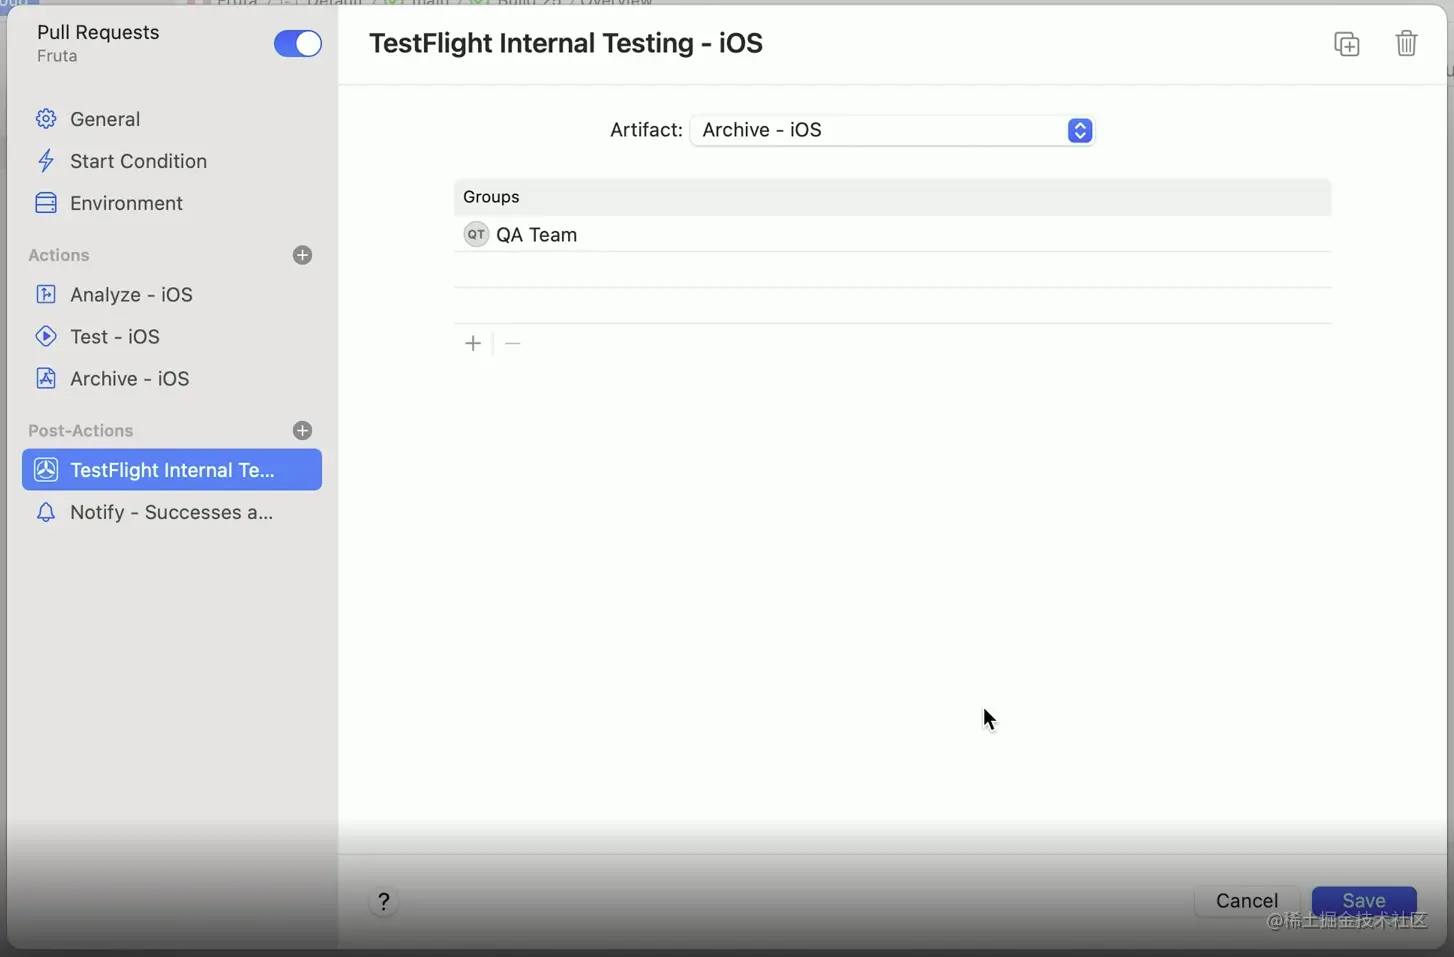Click the Notify bell icon
Screen dimensions: 1454x957
pos(46,512)
